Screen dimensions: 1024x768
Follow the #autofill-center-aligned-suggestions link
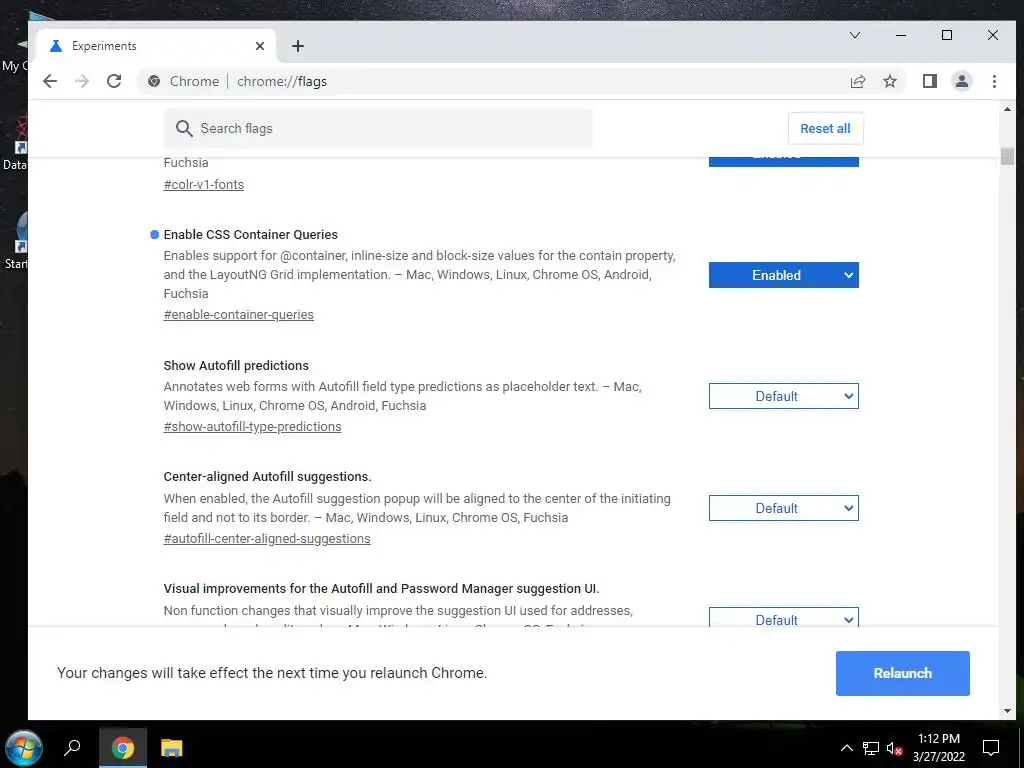[x=266, y=539]
